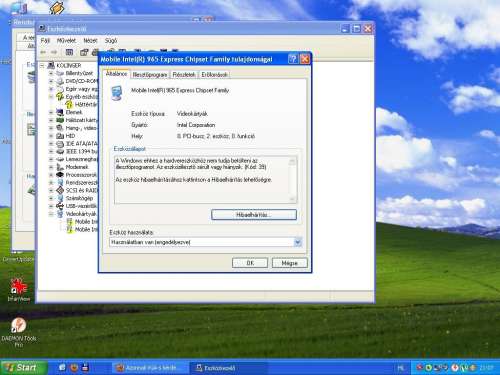500x375 pixels.
Task: Click the first taskbar window button beside Eszközkezelő
Action: (x=150, y=368)
